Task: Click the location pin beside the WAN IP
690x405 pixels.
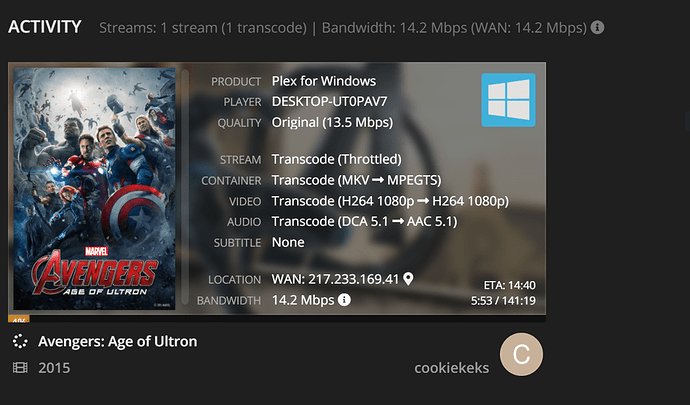Action: tap(408, 278)
